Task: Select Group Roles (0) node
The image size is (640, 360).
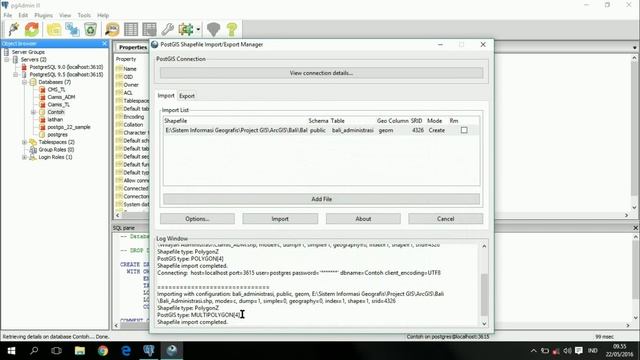Action: click(56, 149)
